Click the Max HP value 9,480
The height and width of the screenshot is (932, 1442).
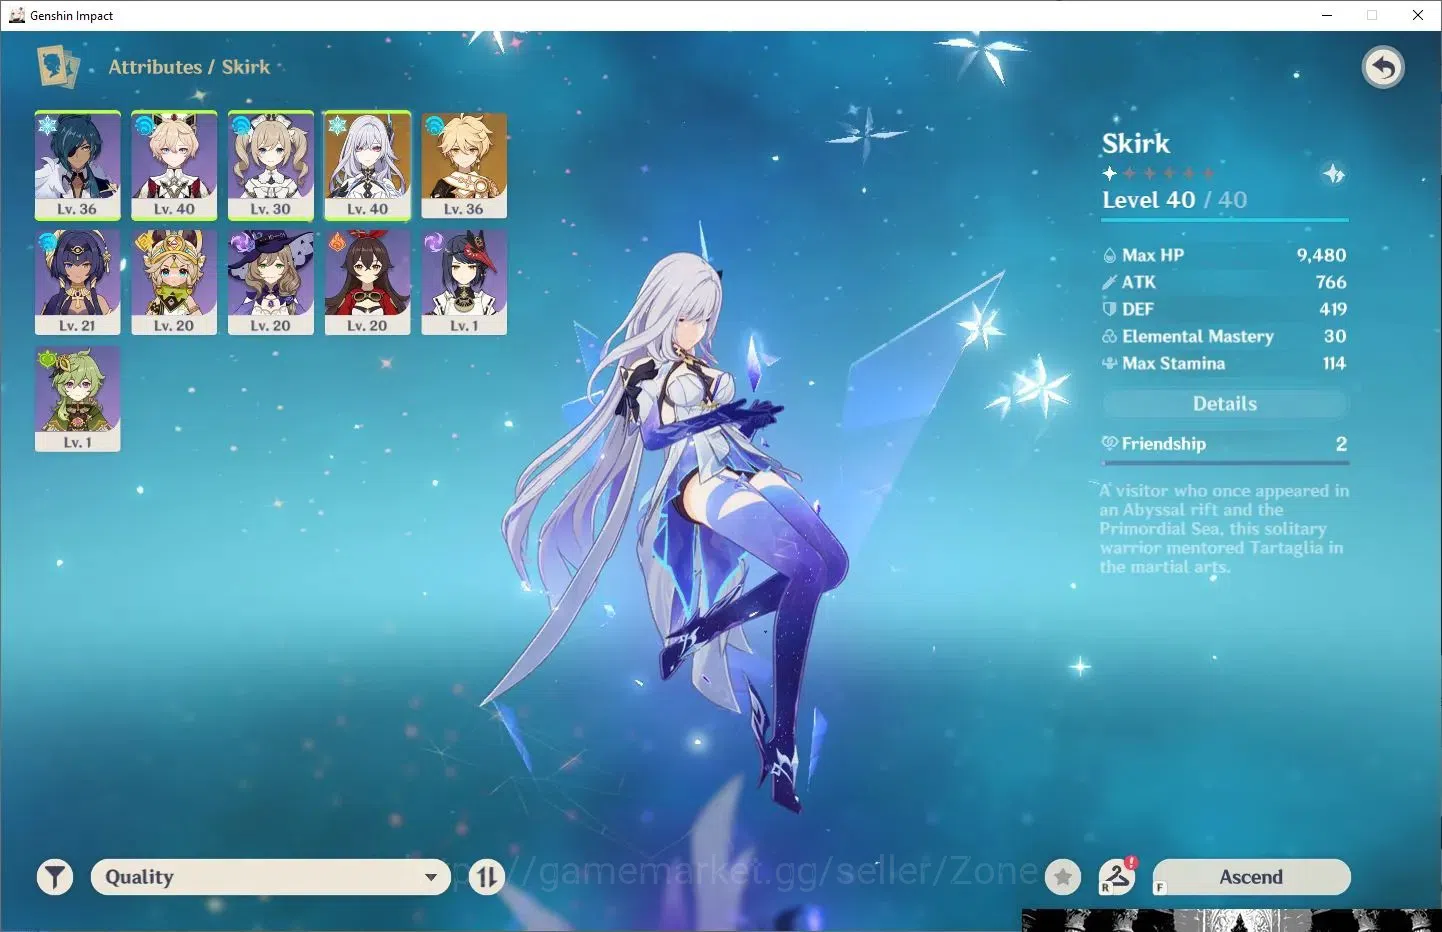point(1321,255)
